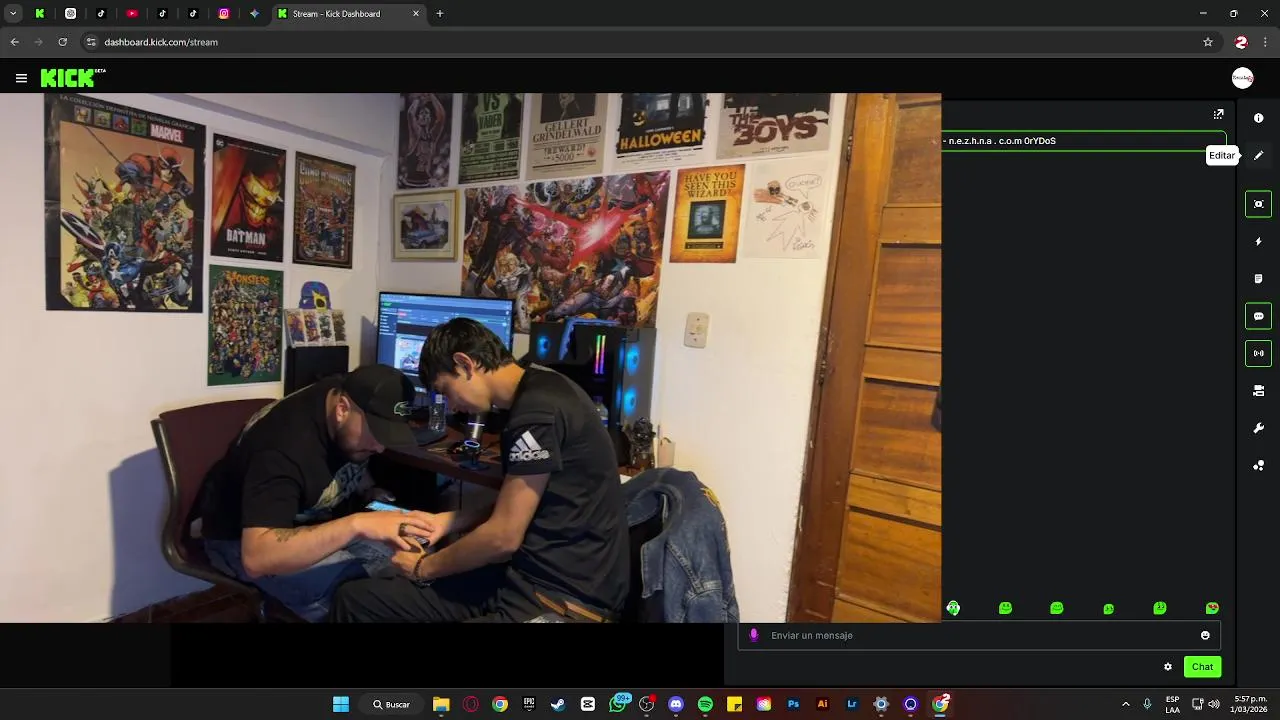The height and width of the screenshot is (720, 1280).
Task: Open a new browser tab
Action: [x=439, y=14]
